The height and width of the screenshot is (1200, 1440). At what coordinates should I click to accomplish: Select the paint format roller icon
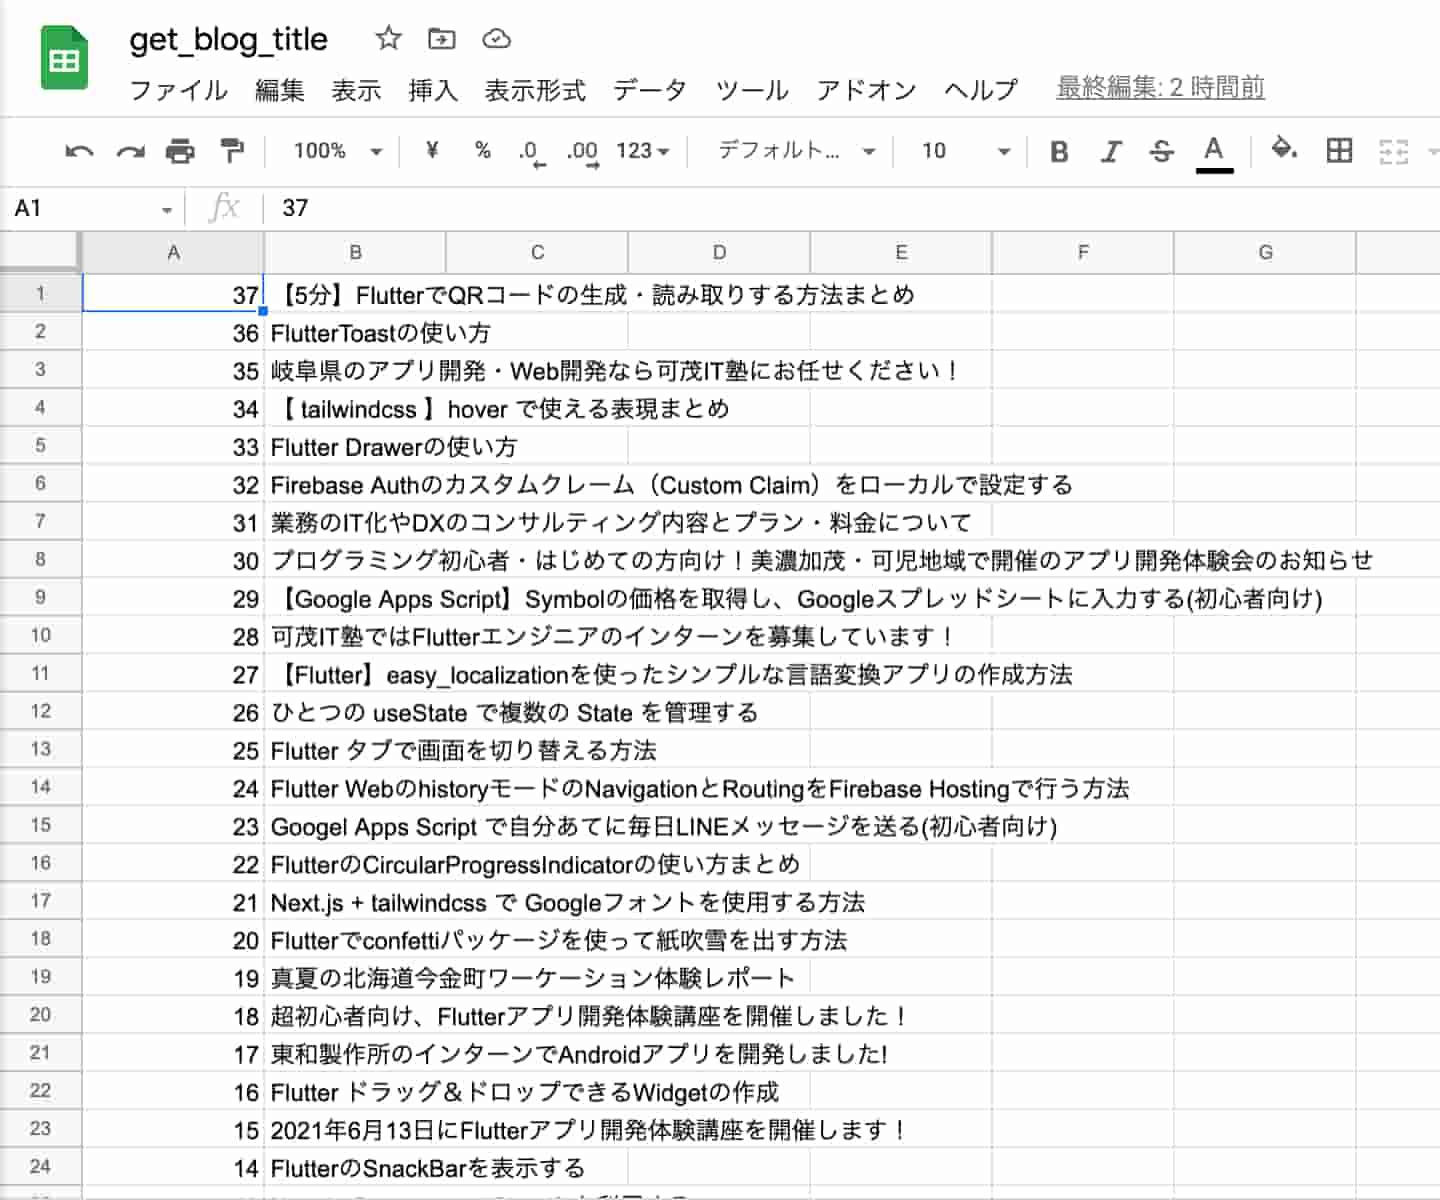pos(232,151)
